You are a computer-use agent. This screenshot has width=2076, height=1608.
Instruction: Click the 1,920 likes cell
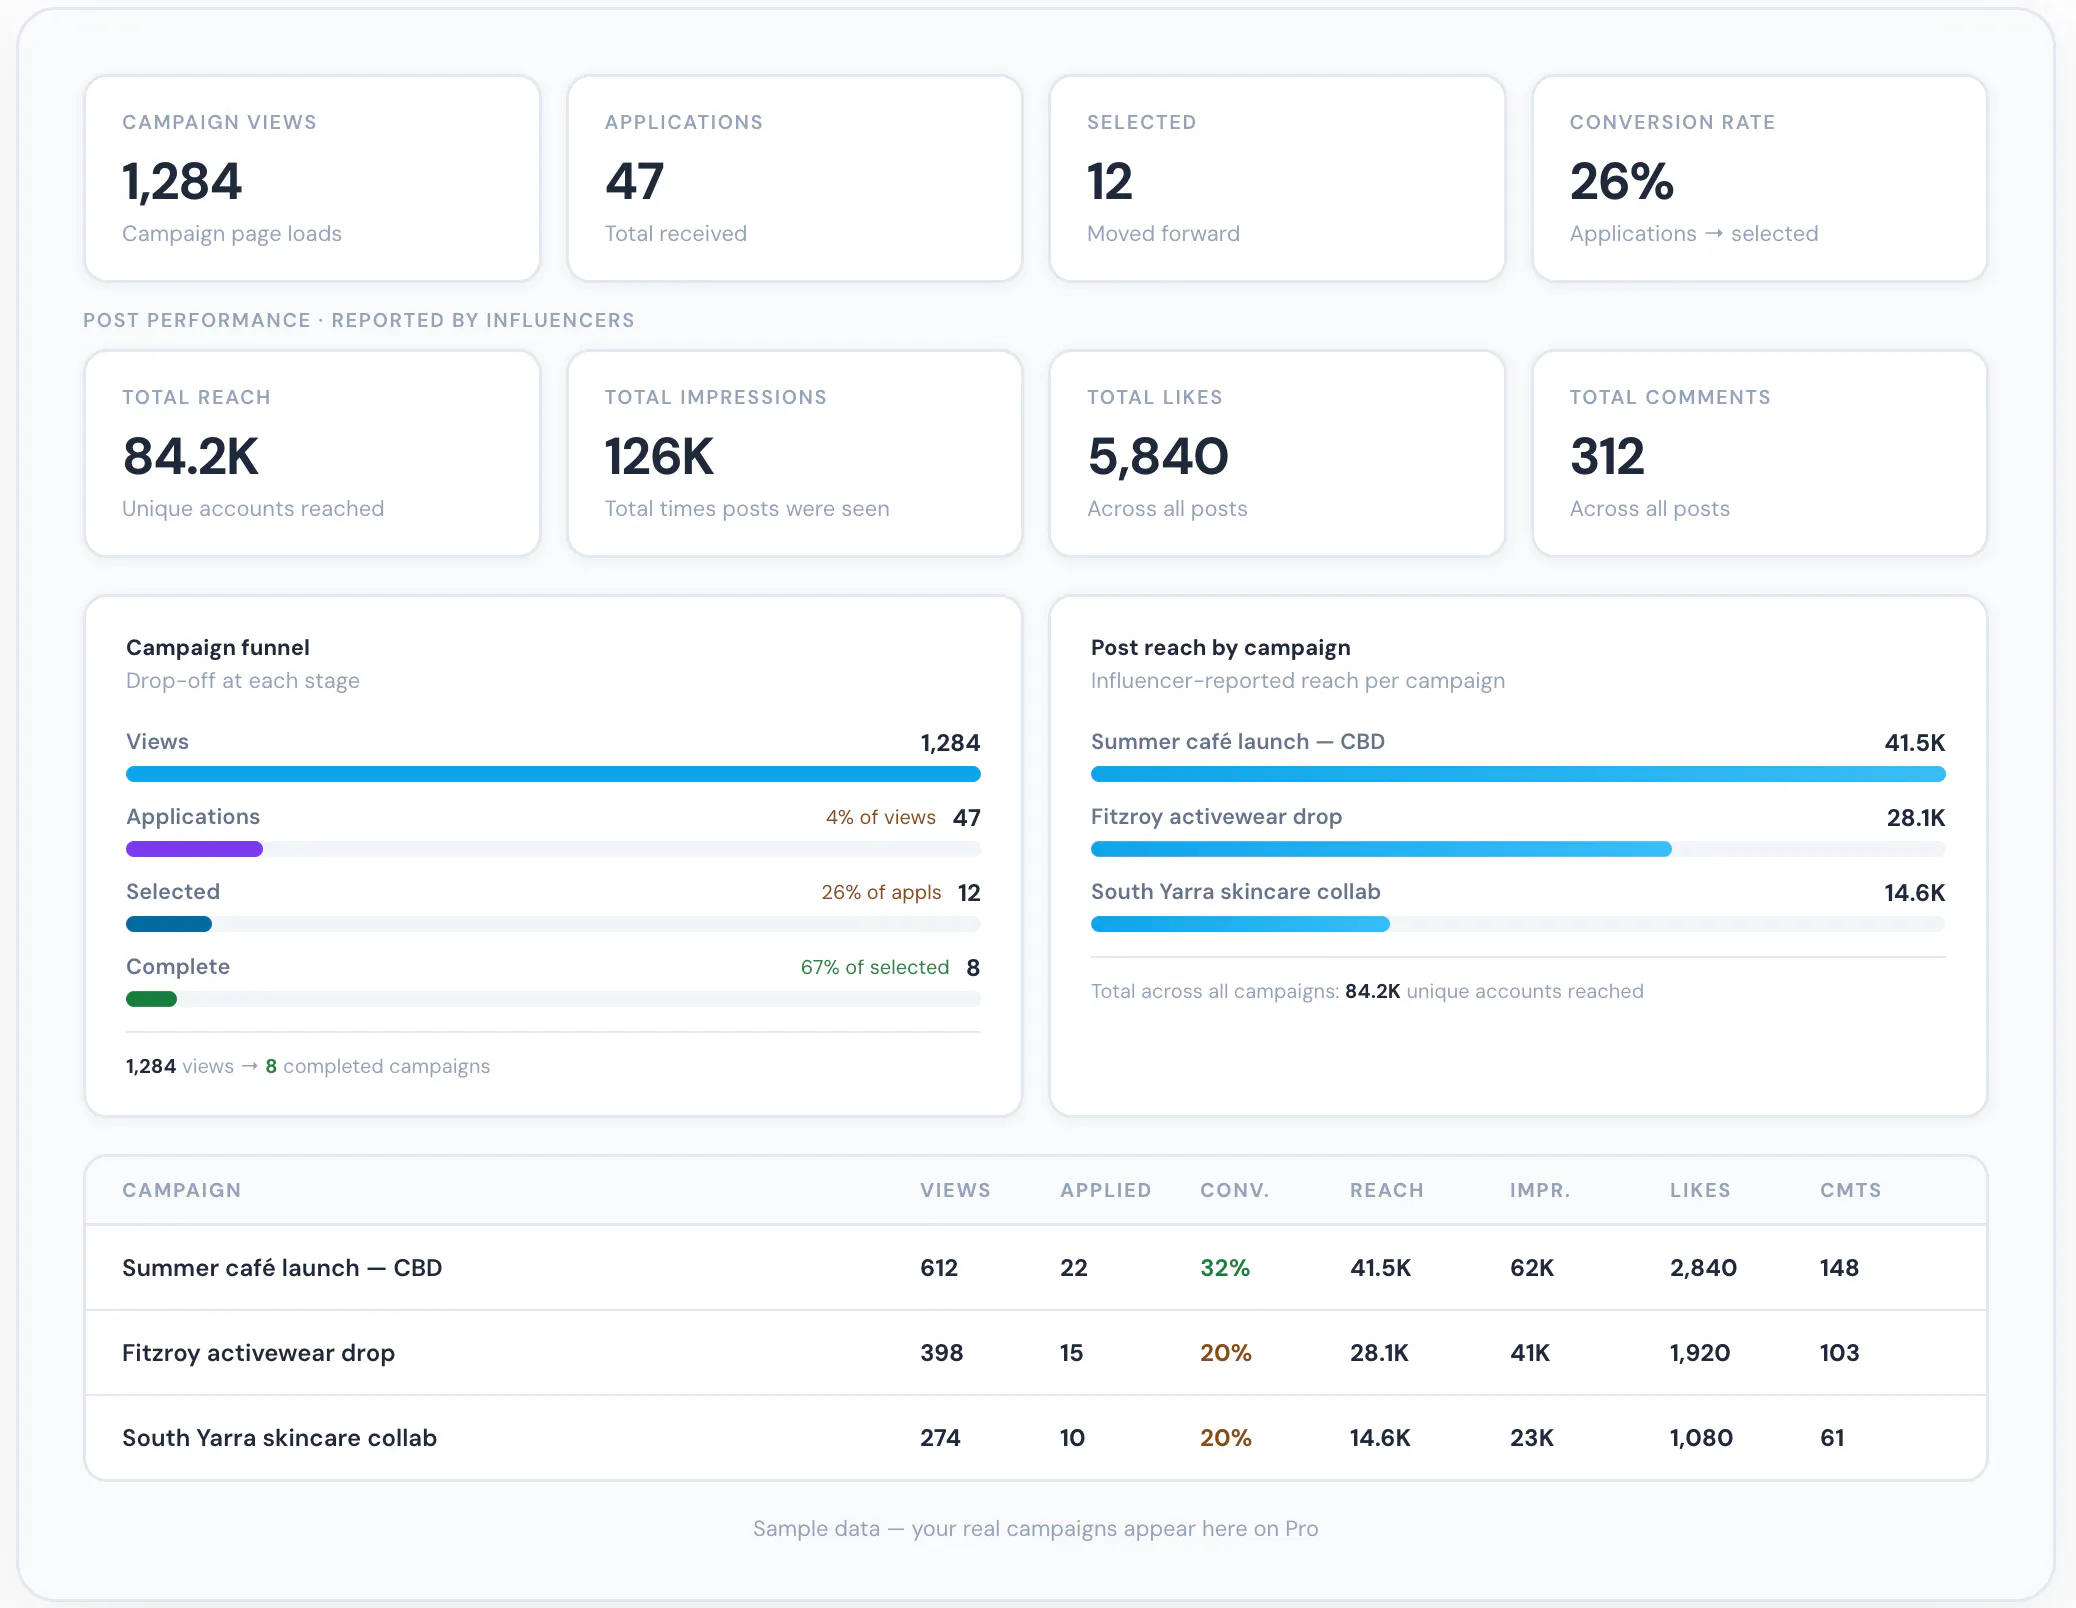1700,1353
